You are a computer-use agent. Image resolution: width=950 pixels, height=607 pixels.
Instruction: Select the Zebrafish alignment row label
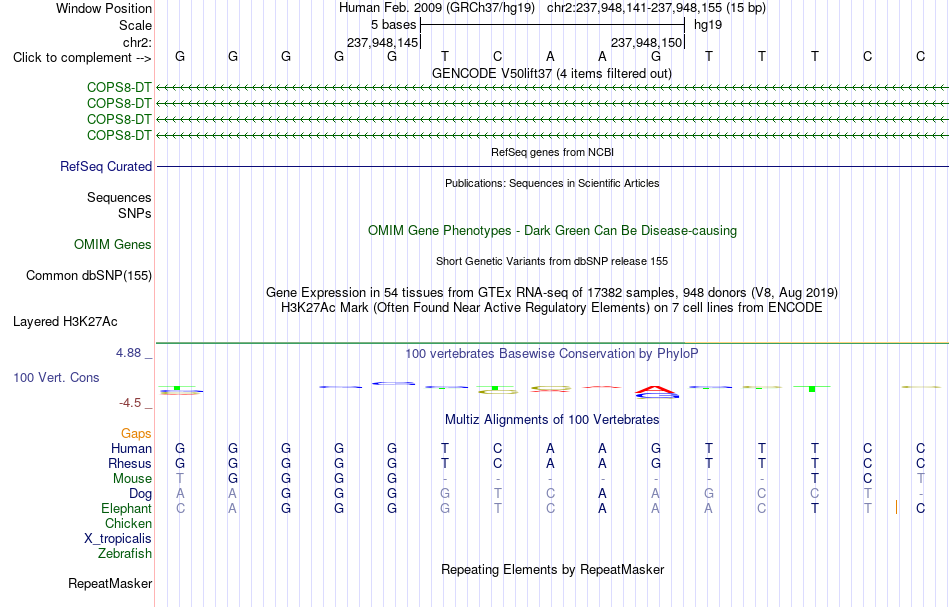click(x=125, y=553)
